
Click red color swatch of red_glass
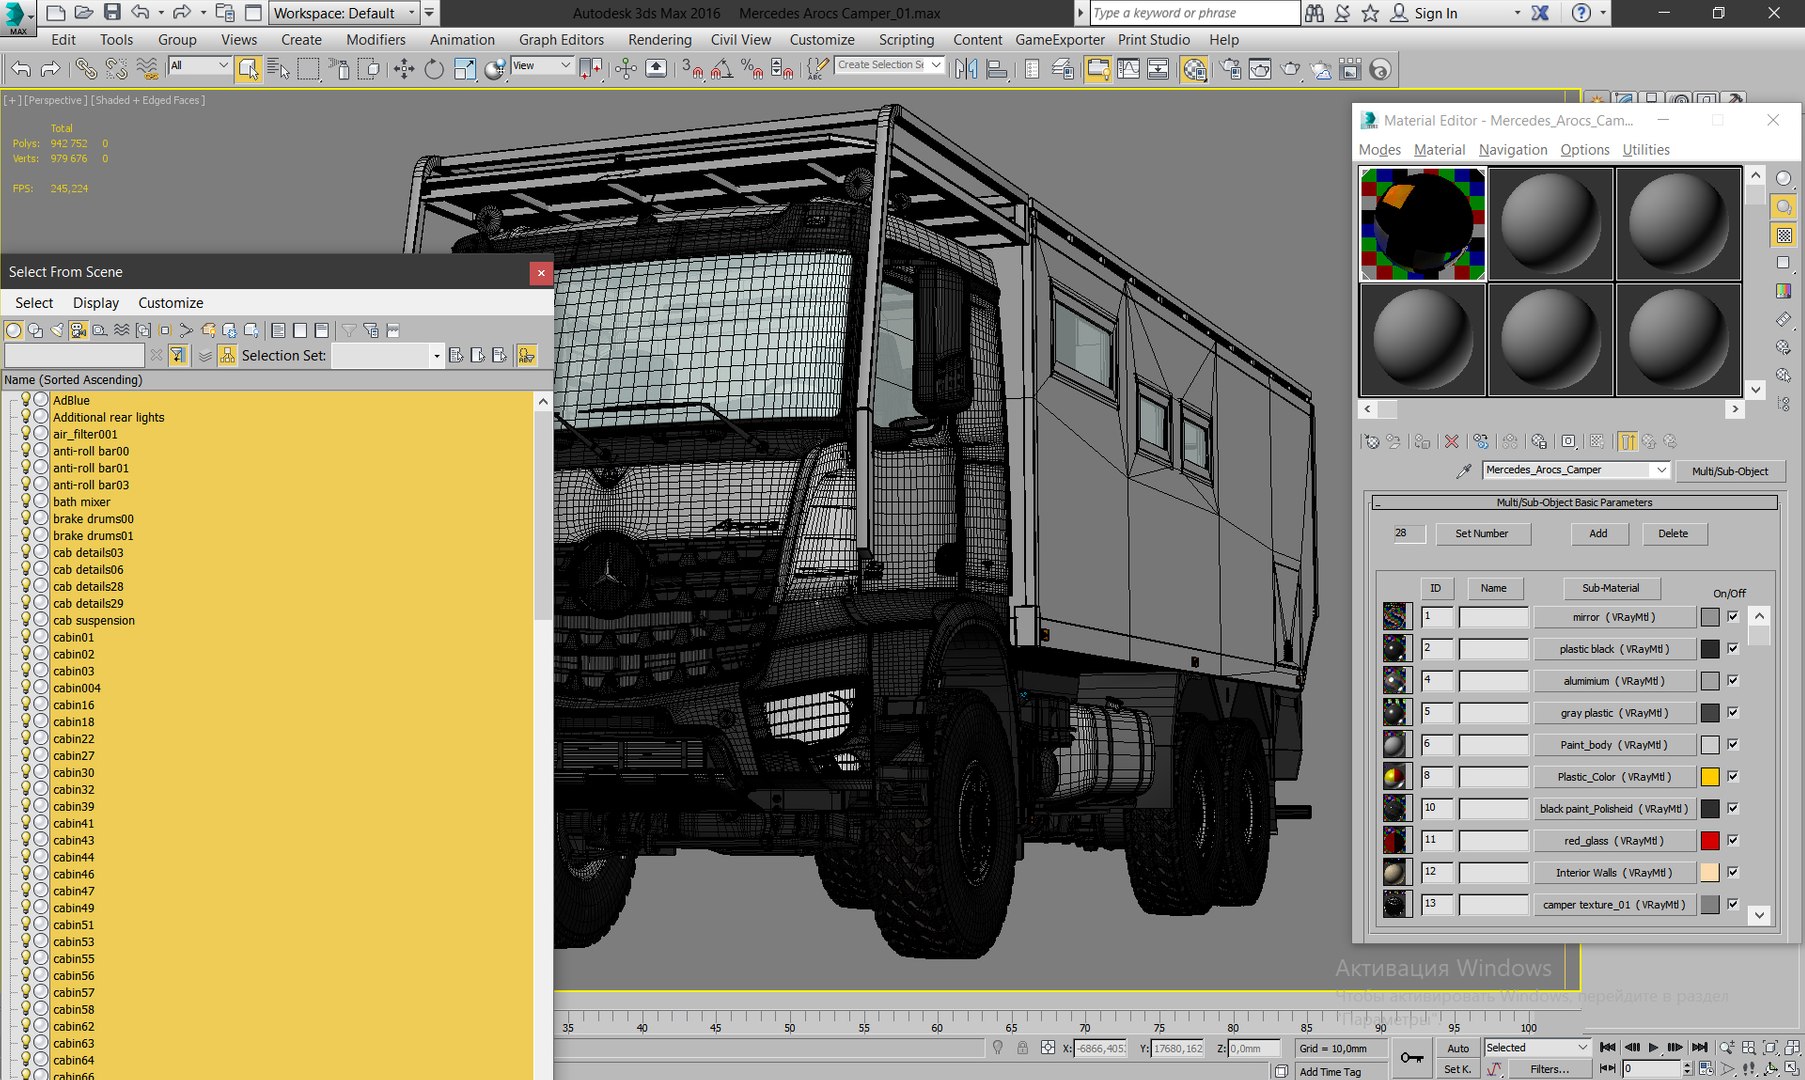[1710, 841]
